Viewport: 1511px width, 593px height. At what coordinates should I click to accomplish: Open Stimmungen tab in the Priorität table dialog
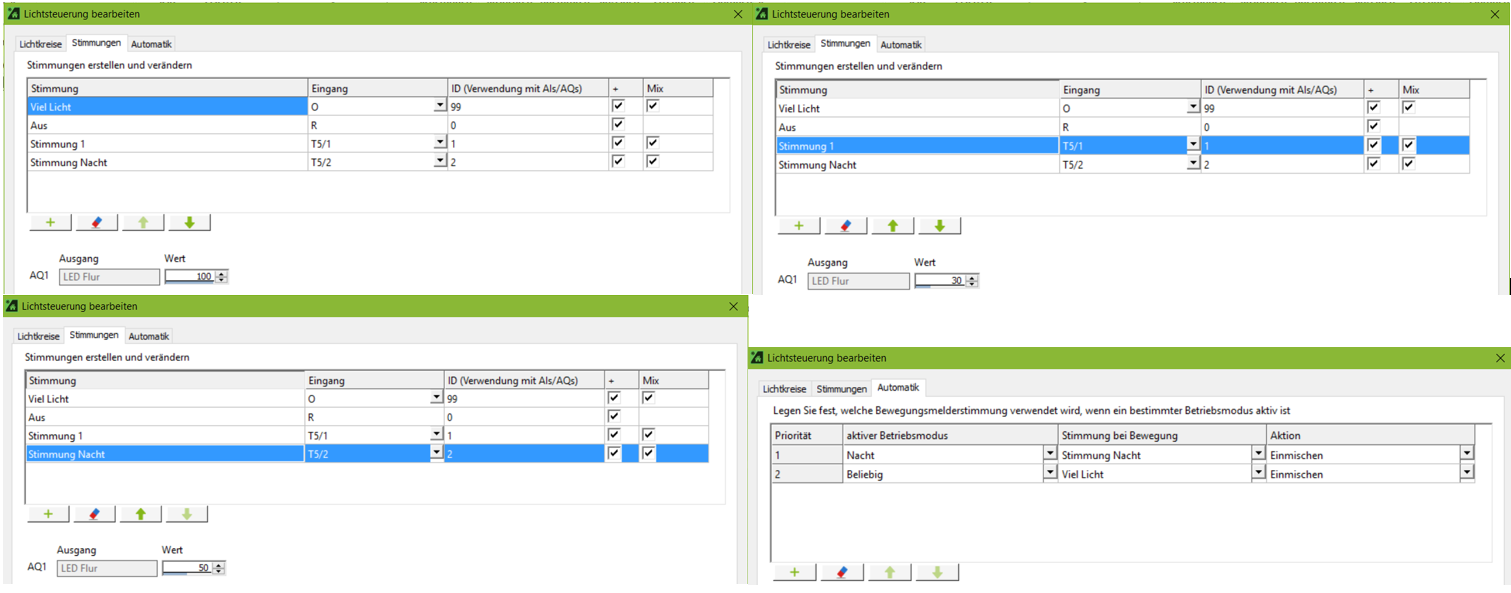pos(841,389)
